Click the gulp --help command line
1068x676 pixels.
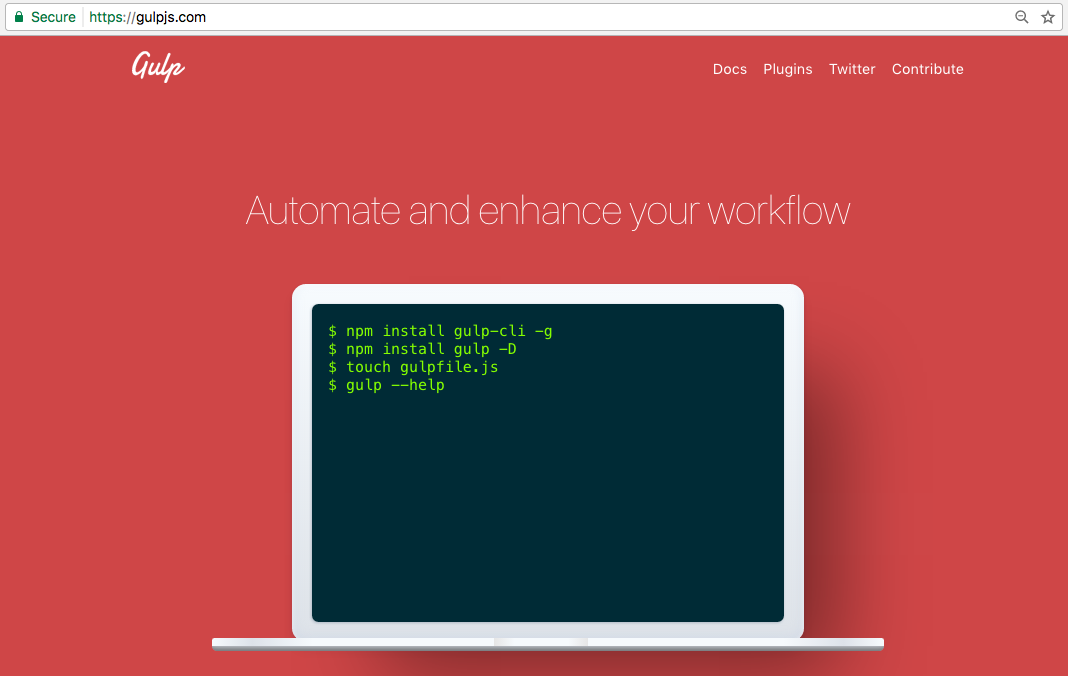point(386,385)
